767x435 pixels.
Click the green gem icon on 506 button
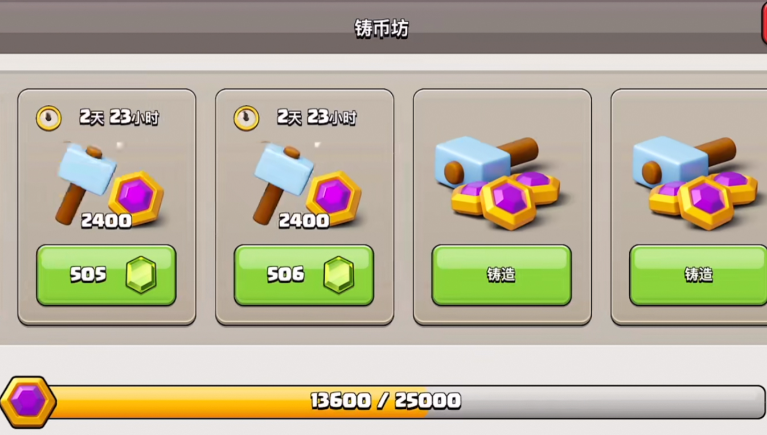tap(338, 275)
